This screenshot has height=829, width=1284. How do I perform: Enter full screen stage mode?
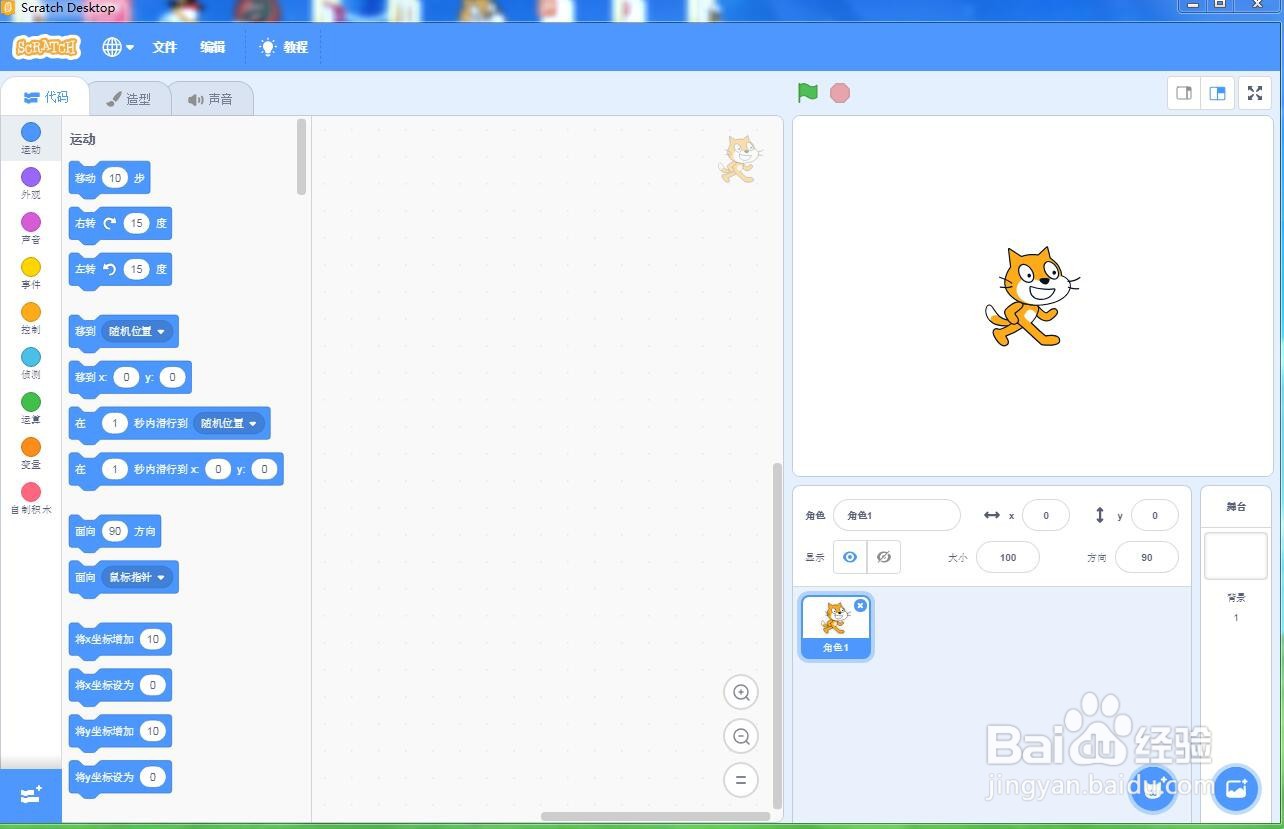[x=1254, y=93]
